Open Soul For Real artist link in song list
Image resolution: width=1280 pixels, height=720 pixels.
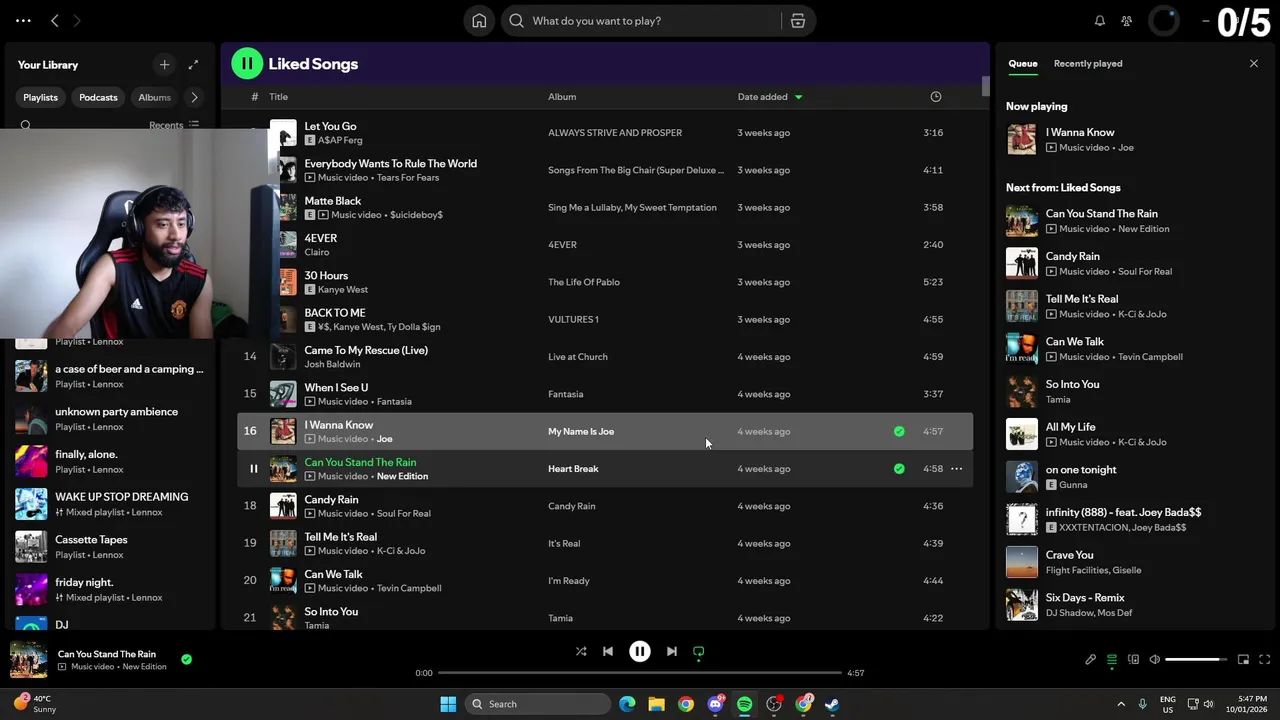tap(404, 514)
